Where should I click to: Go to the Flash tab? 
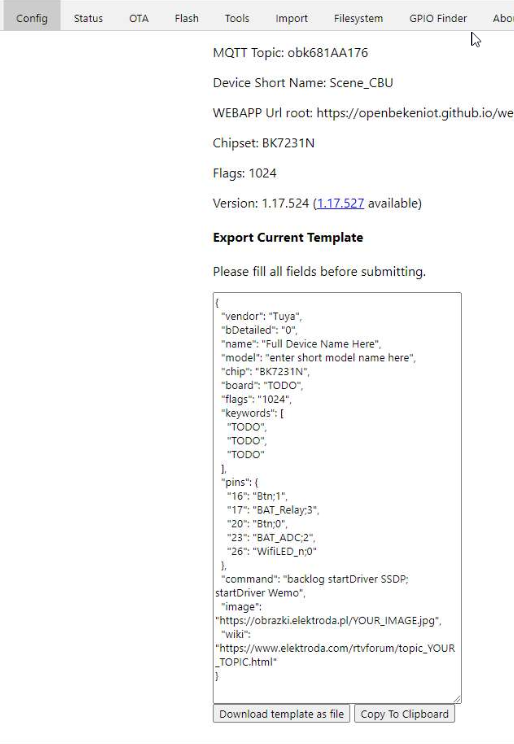187,18
